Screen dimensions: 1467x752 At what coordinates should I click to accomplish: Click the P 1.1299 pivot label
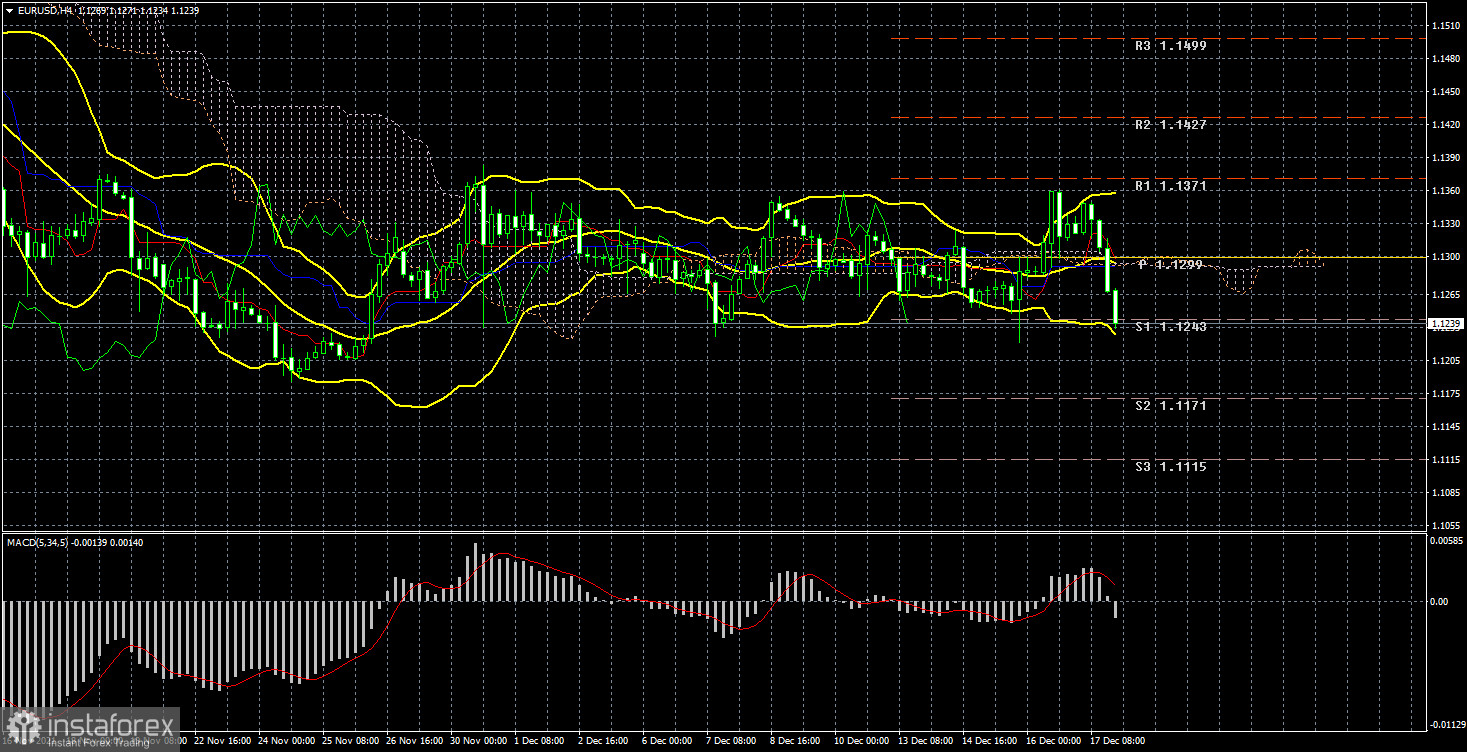tap(1172, 264)
